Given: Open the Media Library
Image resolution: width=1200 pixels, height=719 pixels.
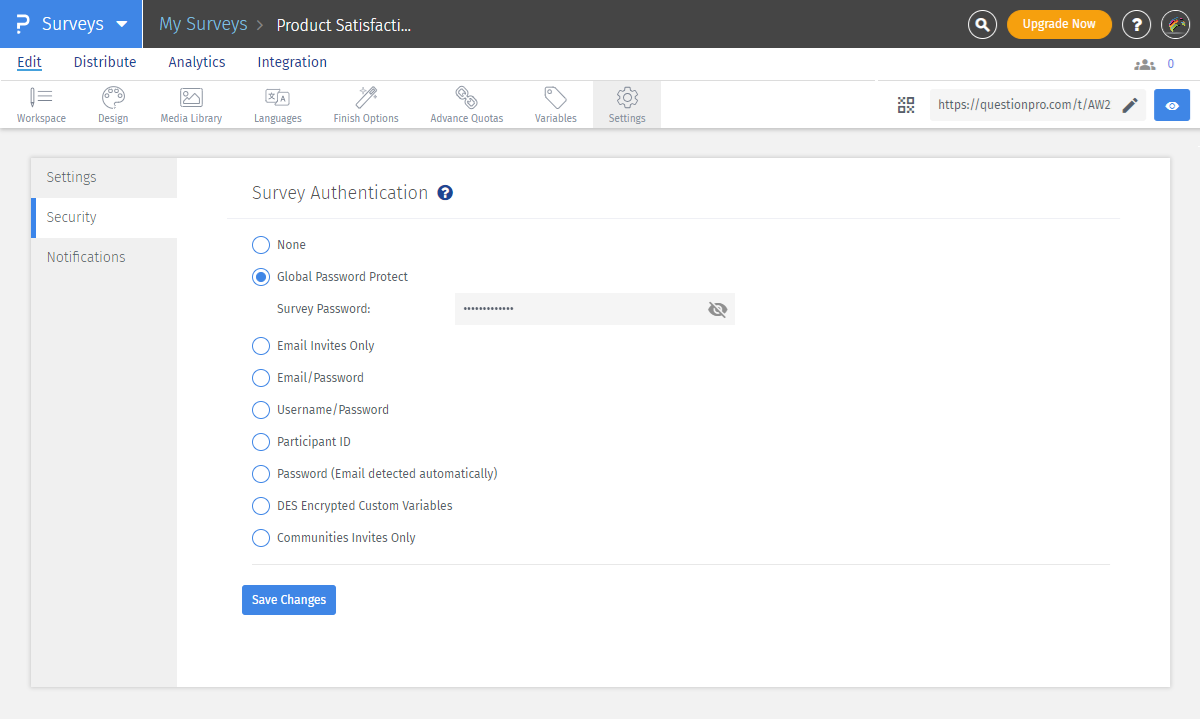Looking at the screenshot, I should point(190,104).
